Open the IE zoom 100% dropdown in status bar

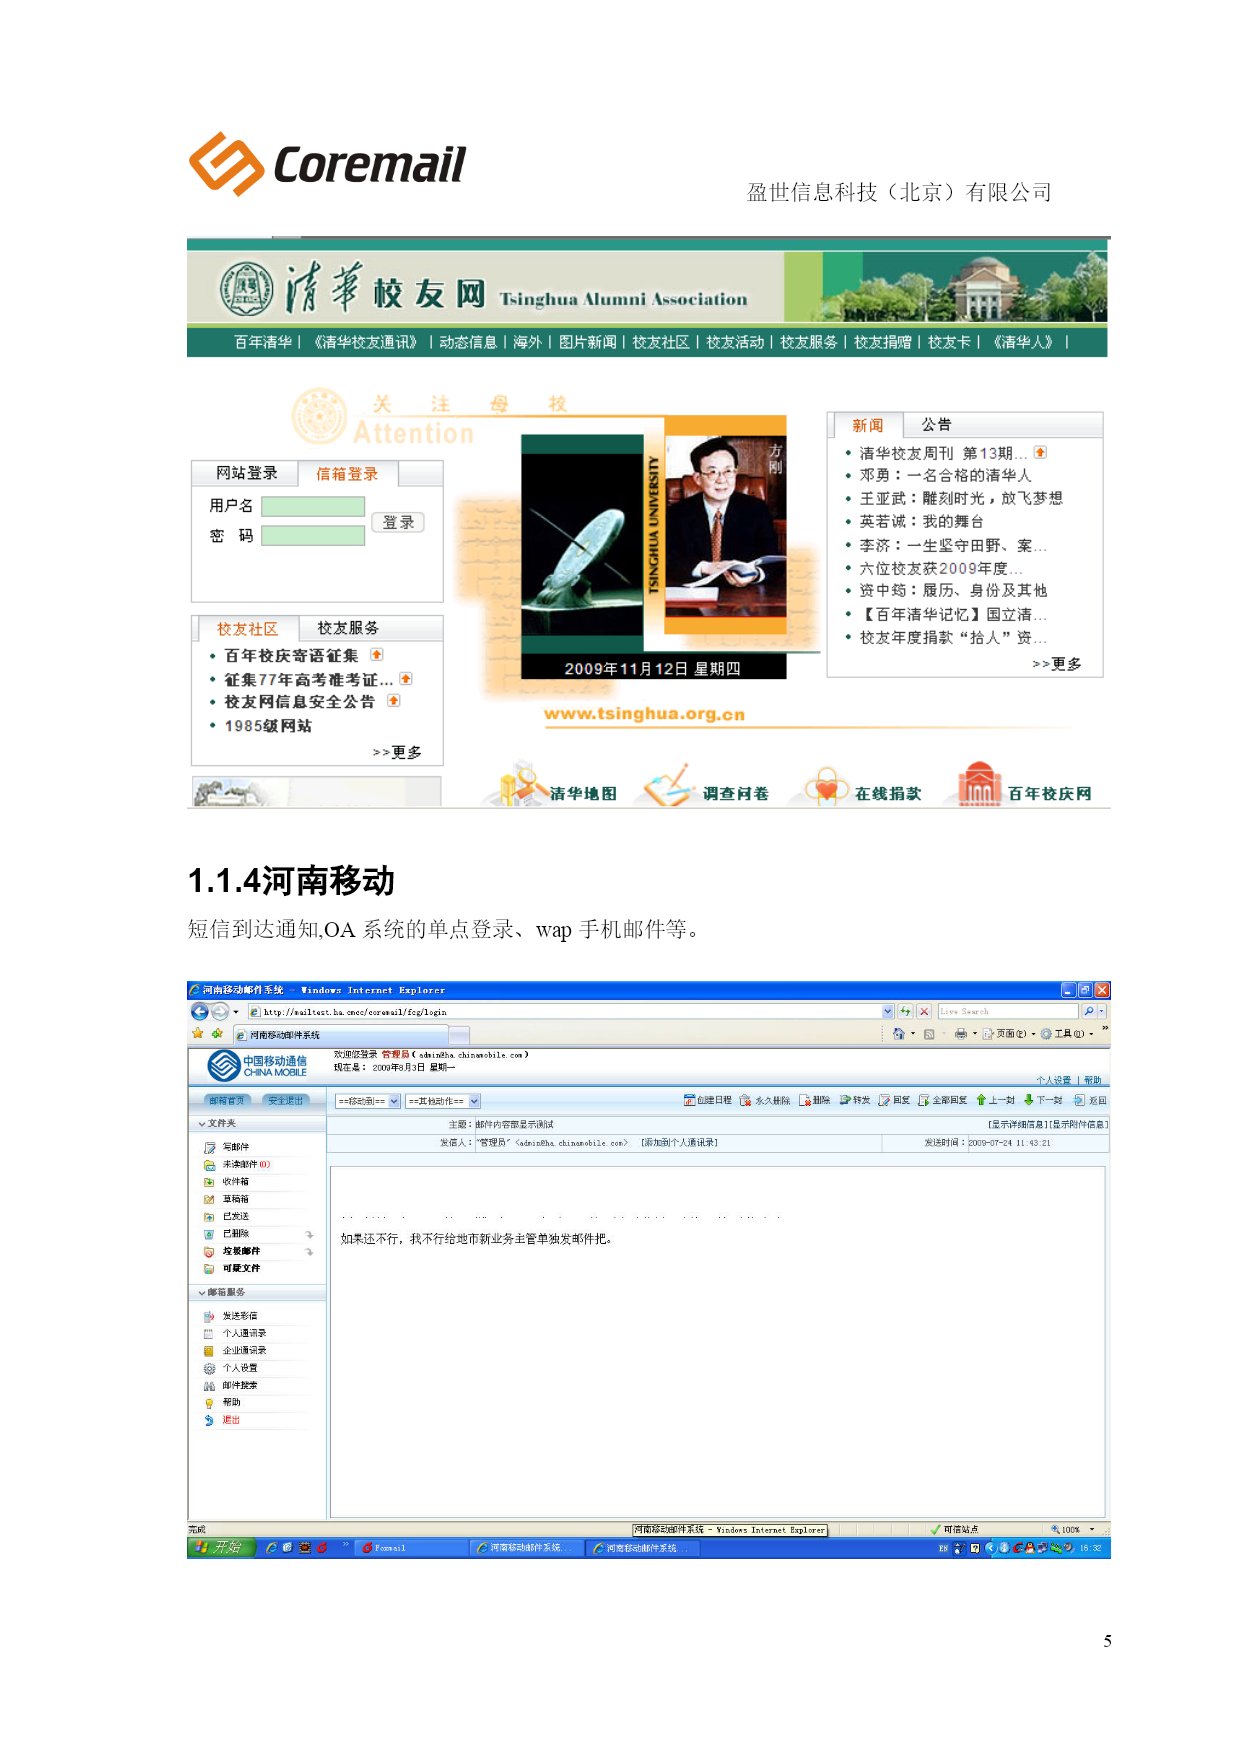1092,1529
